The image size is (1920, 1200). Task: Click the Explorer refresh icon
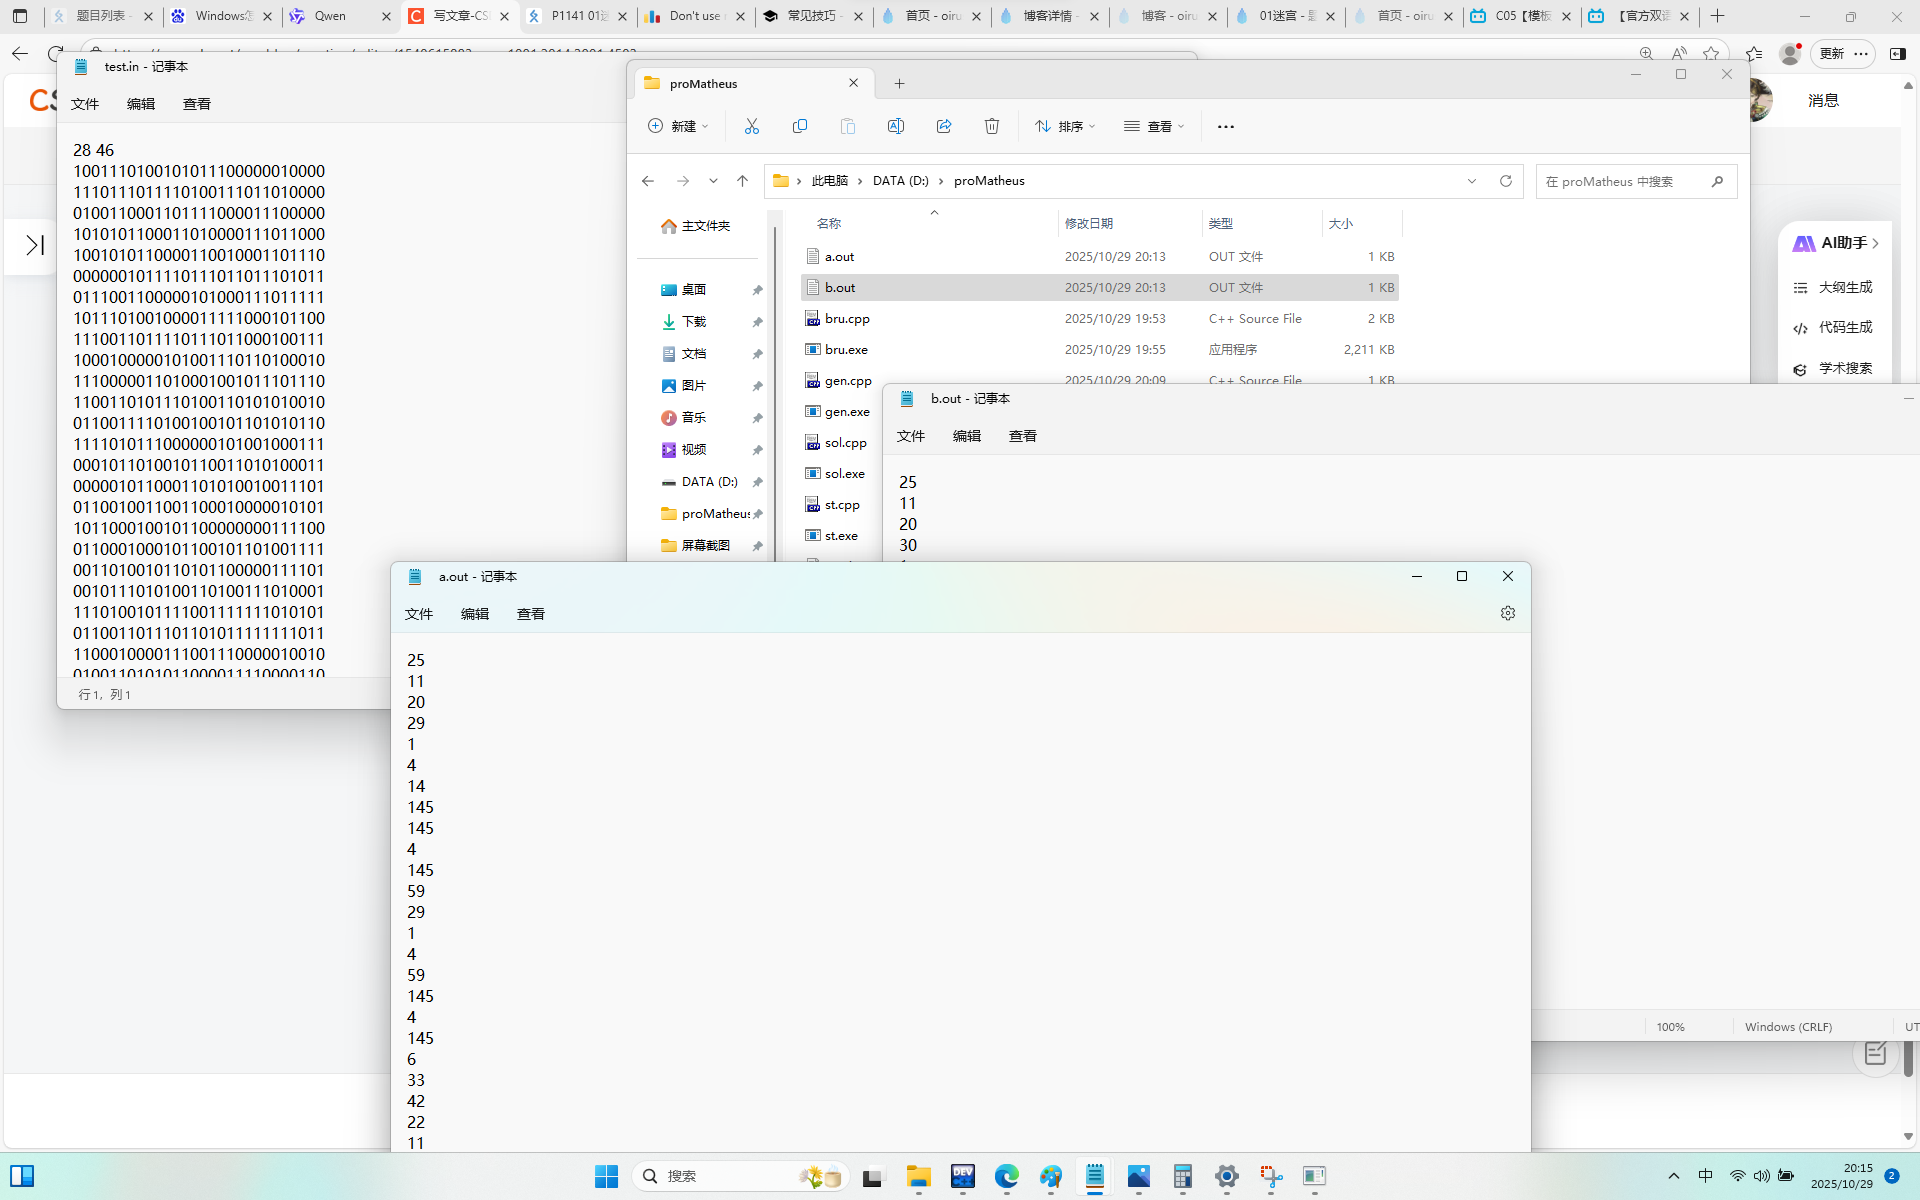[x=1506, y=181]
